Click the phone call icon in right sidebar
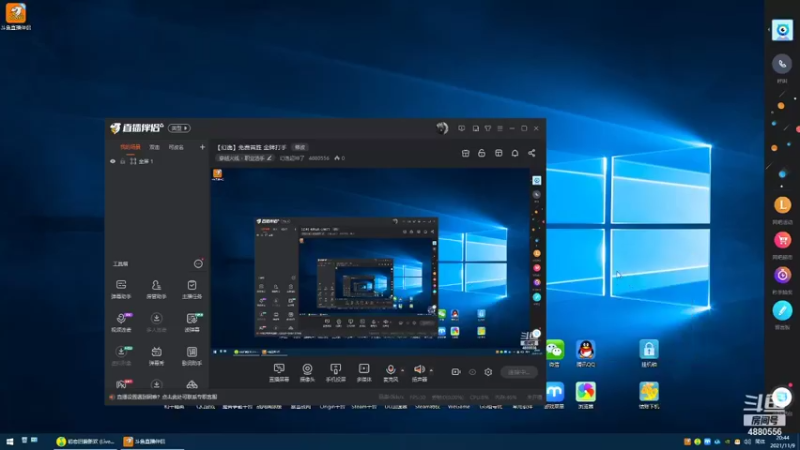 [782, 64]
